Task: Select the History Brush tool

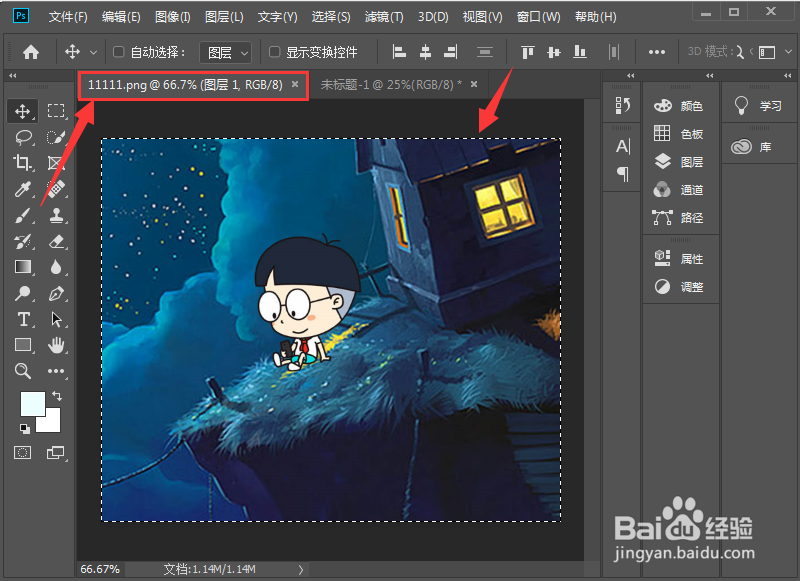Action: pyautogui.click(x=23, y=241)
